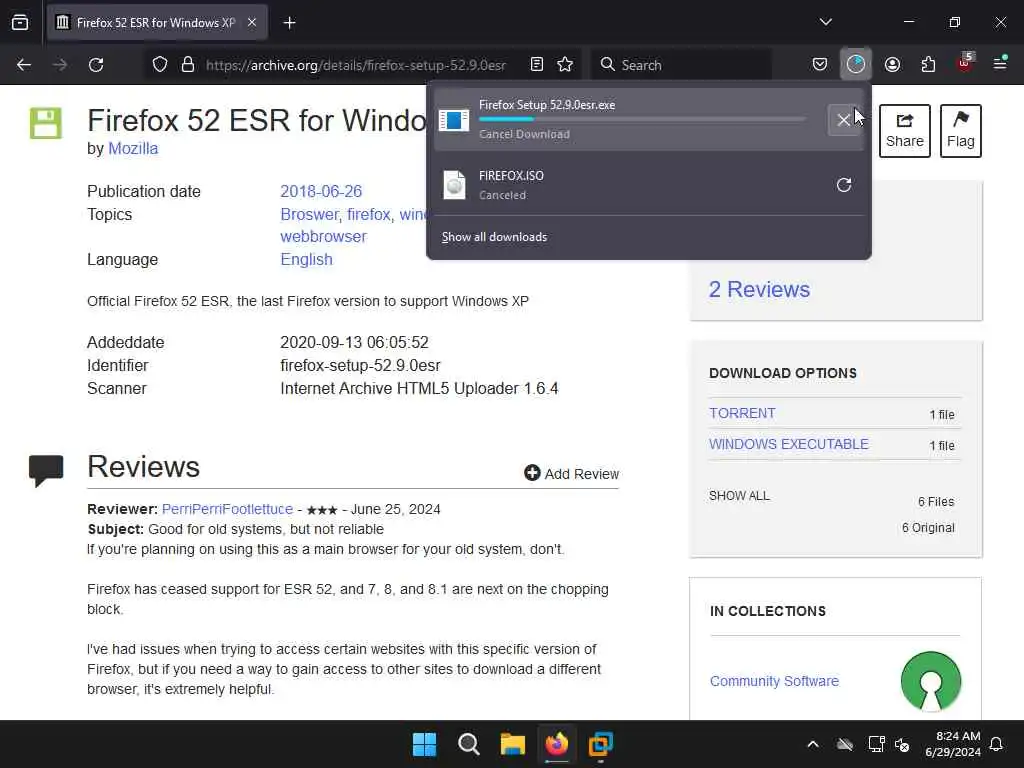Toggle reader view icon in address bar

537,65
